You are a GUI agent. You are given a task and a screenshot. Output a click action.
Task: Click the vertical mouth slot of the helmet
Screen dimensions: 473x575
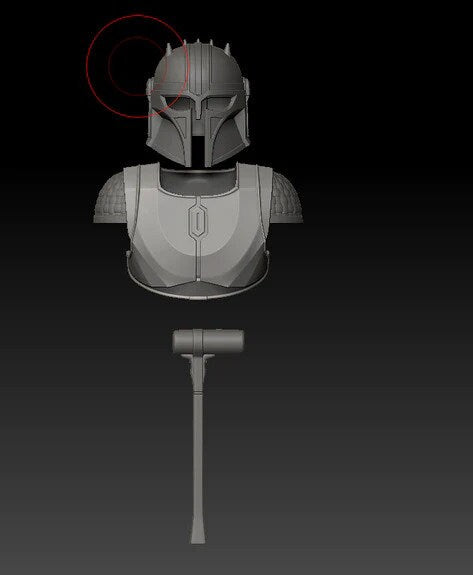tap(198, 150)
